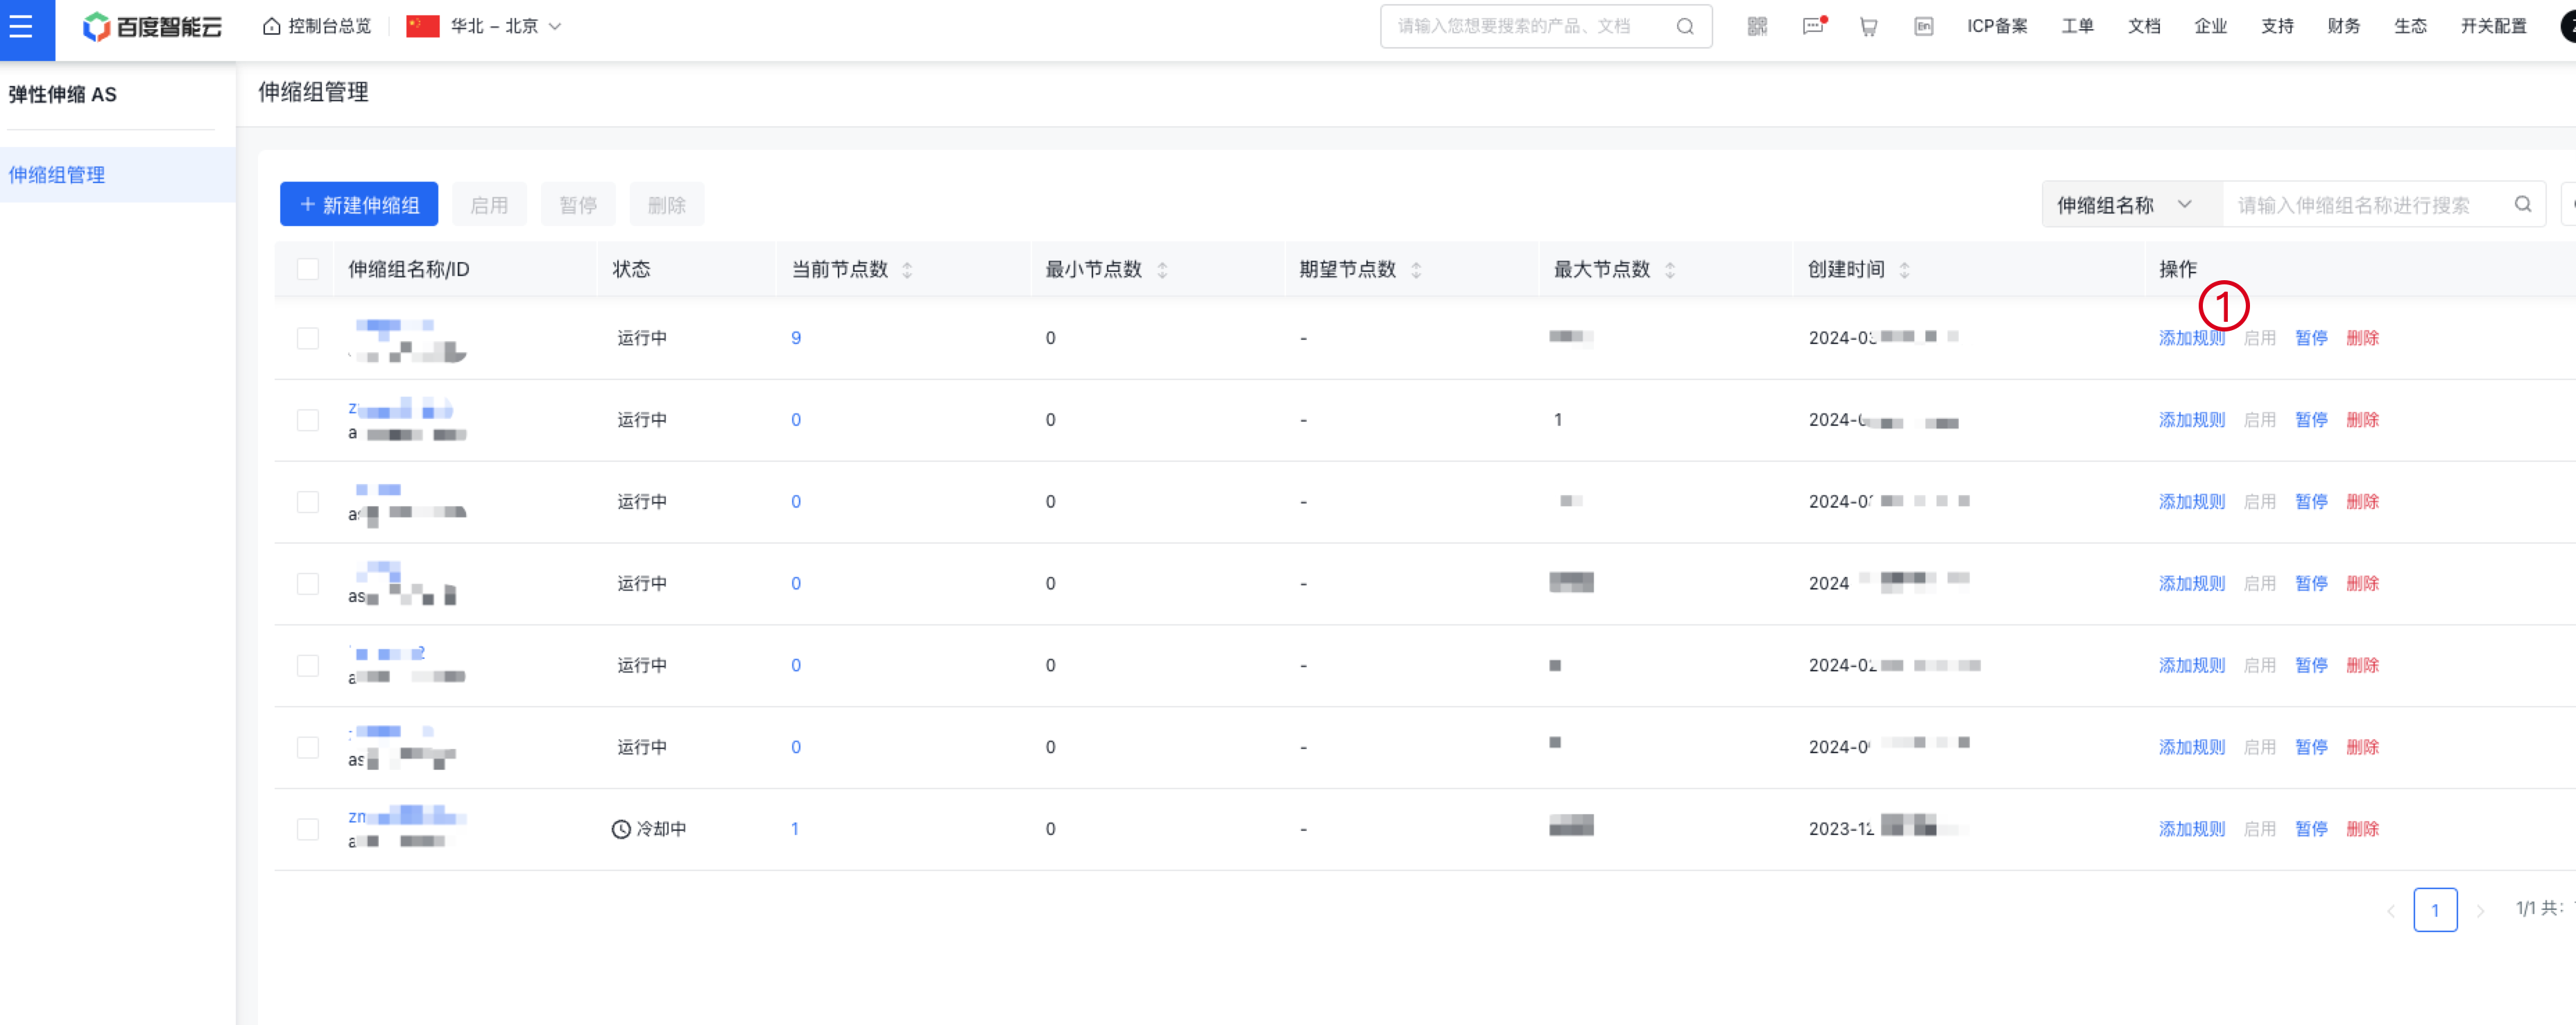2576x1025 pixels.
Task: Click 添加规则 in the 冷却中 row
Action: [x=2191, y=830]
